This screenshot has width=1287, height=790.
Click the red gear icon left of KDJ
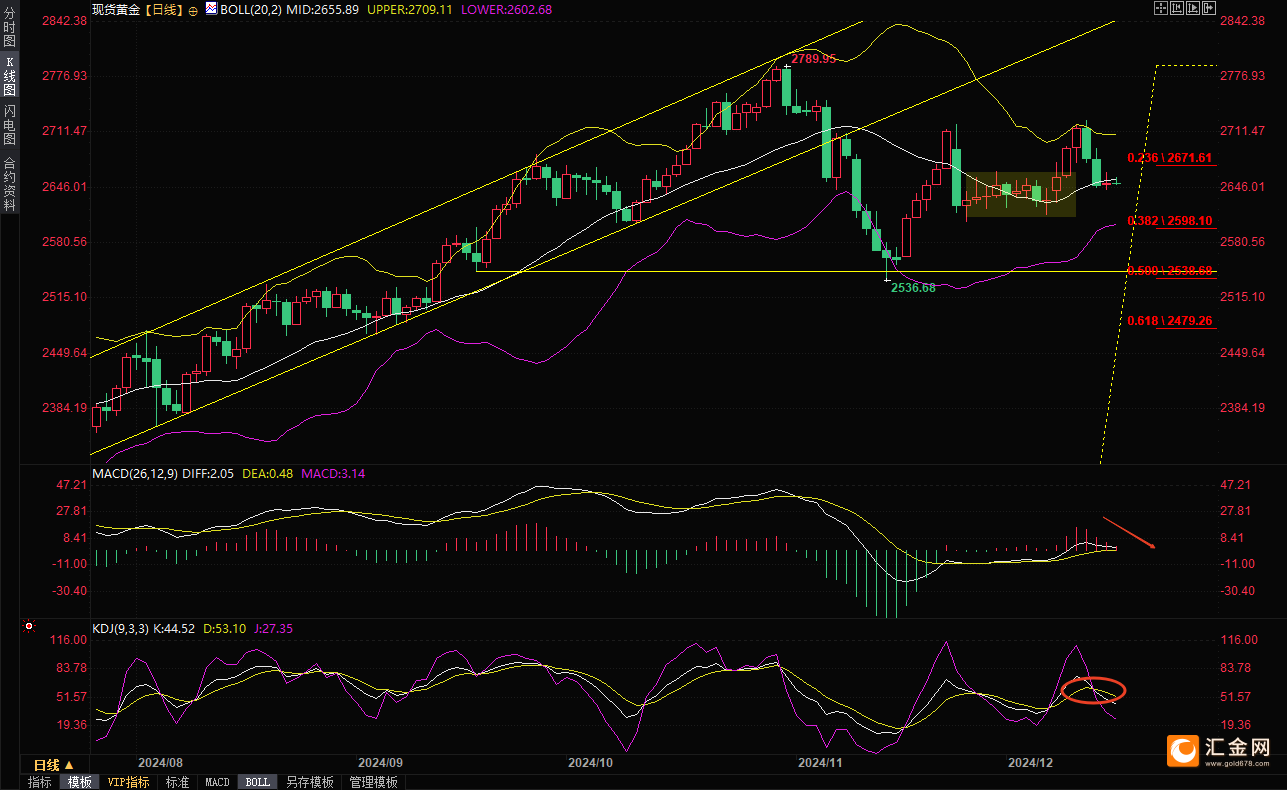tap(28, 628)
